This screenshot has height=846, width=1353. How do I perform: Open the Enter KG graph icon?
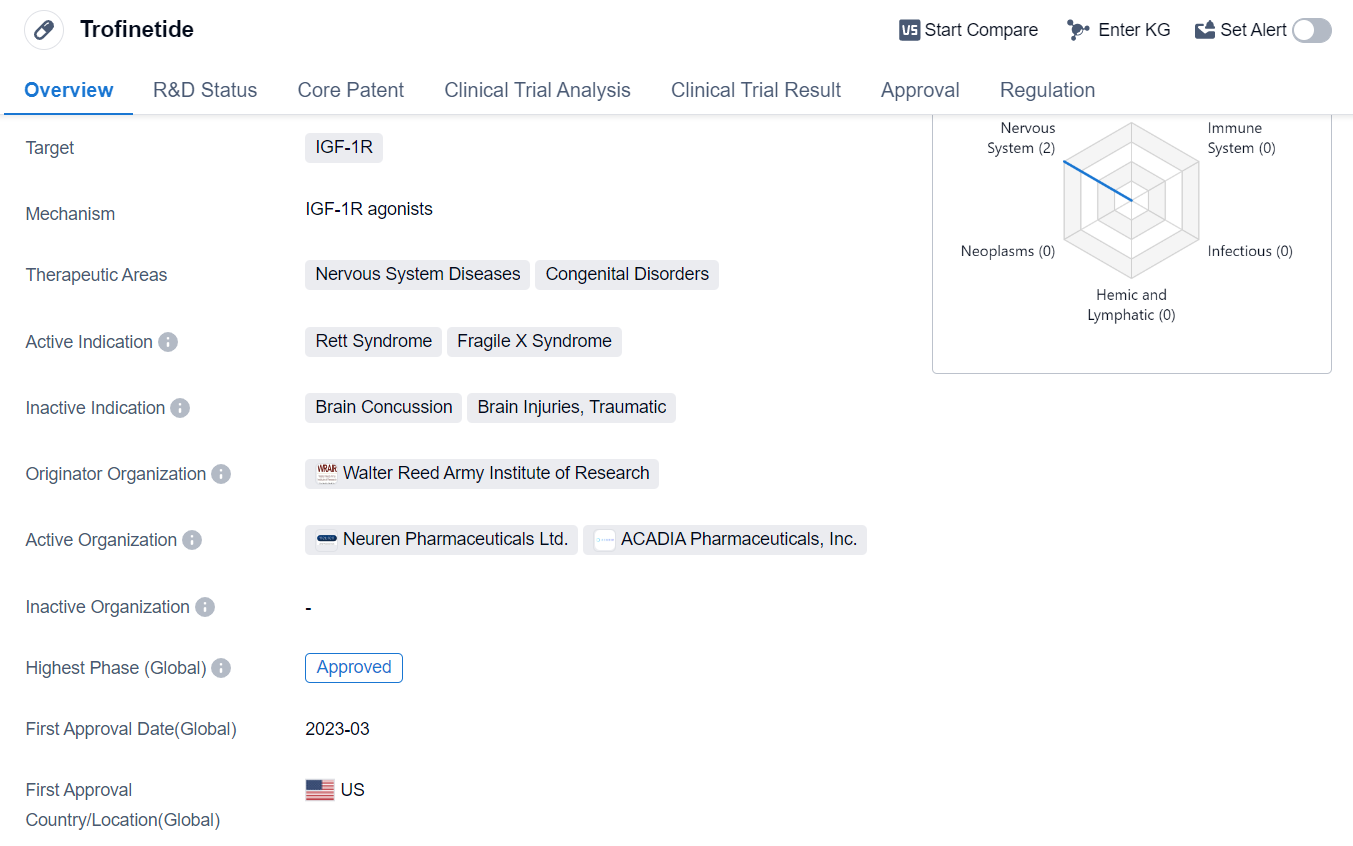[1077, 30]
